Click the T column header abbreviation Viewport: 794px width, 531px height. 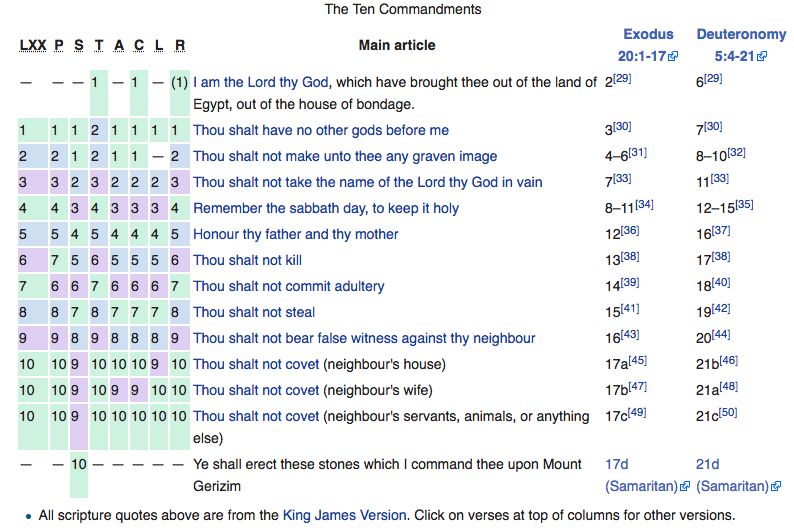[99, 46]
